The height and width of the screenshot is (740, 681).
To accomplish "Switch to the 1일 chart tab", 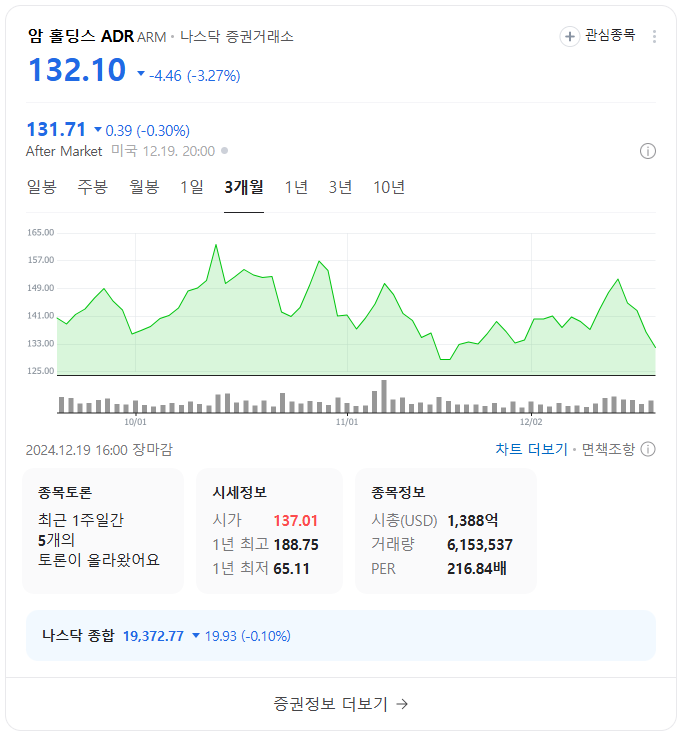I will [192, 187].
